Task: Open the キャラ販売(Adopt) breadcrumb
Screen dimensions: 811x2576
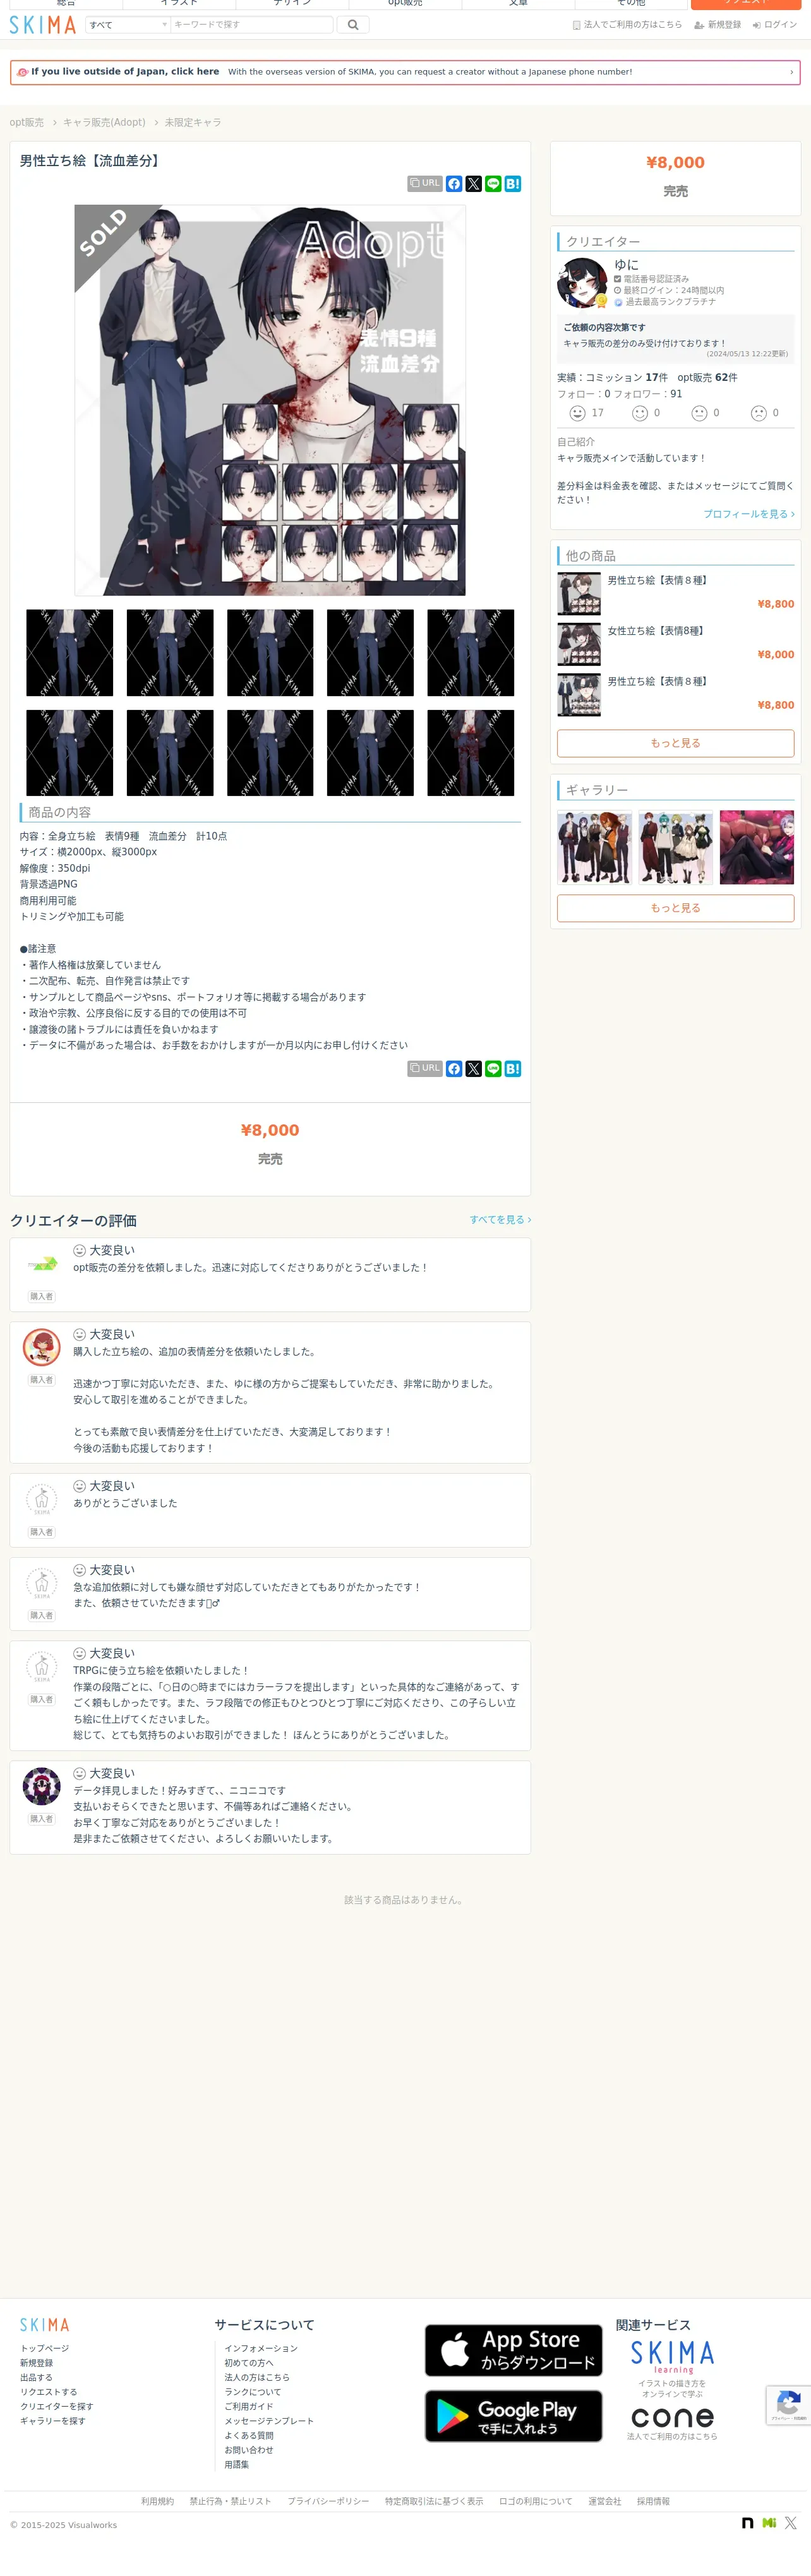Action: click(x=104, y=122)
